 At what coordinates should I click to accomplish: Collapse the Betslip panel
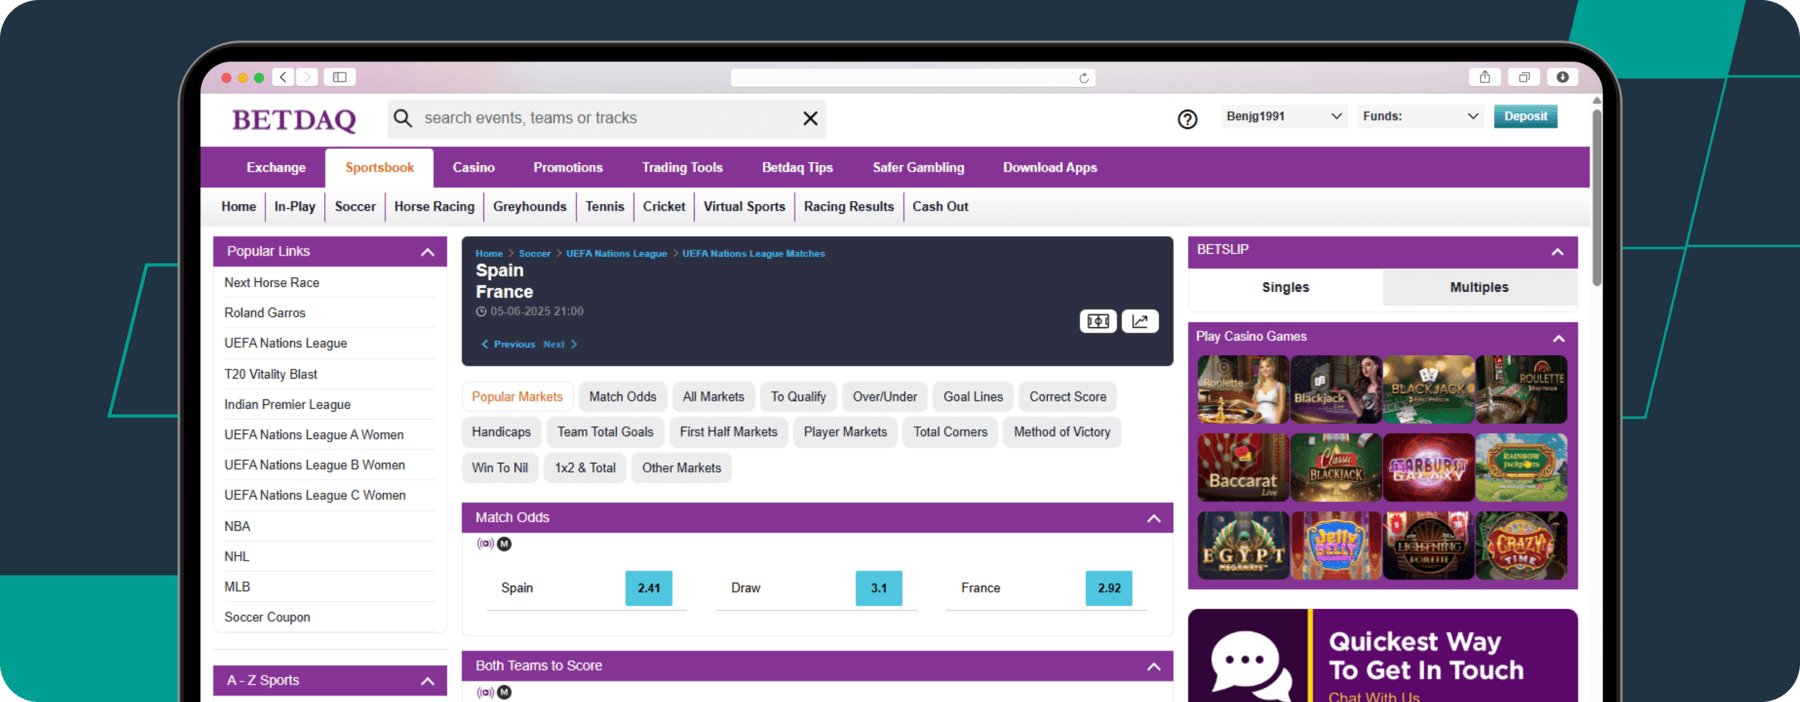click(x=1557, y=252)
